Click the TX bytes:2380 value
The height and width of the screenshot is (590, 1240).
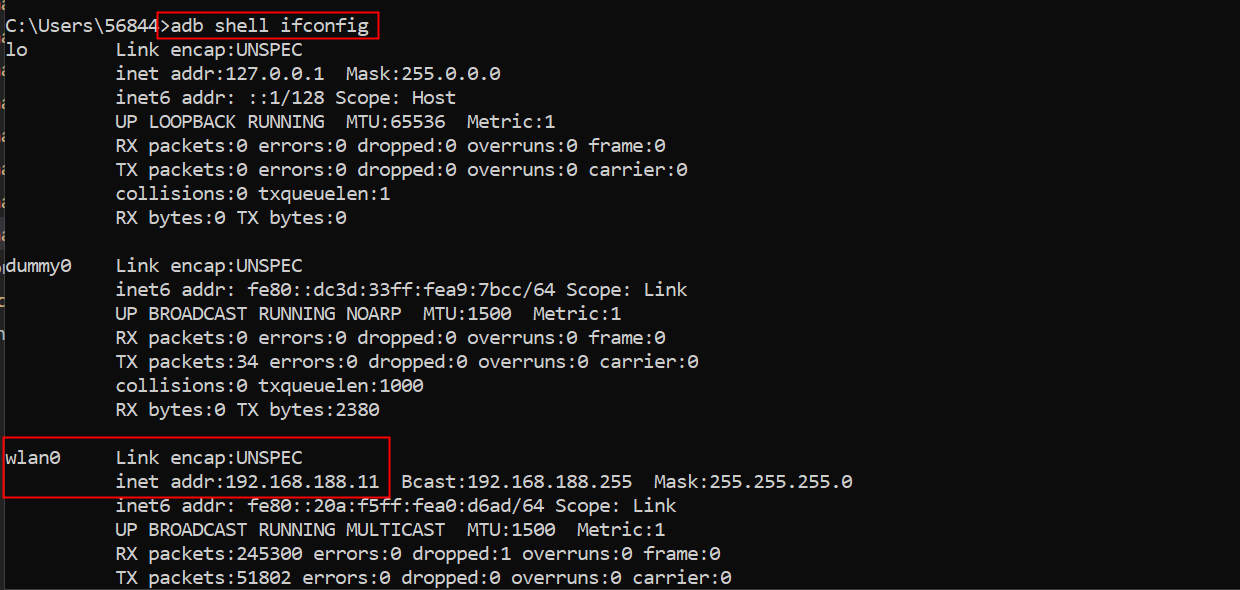pyautogui.click(x=307, y=410)
